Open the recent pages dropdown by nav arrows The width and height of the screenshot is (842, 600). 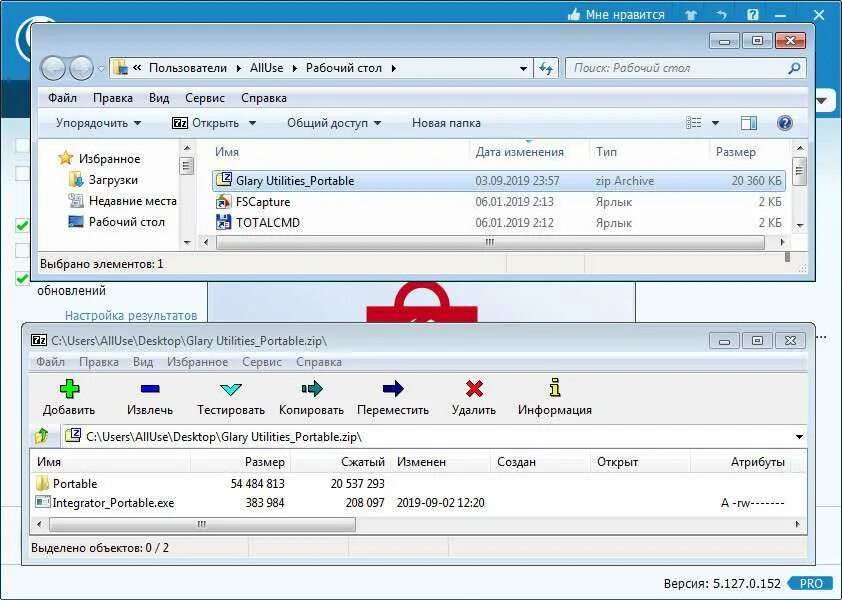[x=101, y=69]
